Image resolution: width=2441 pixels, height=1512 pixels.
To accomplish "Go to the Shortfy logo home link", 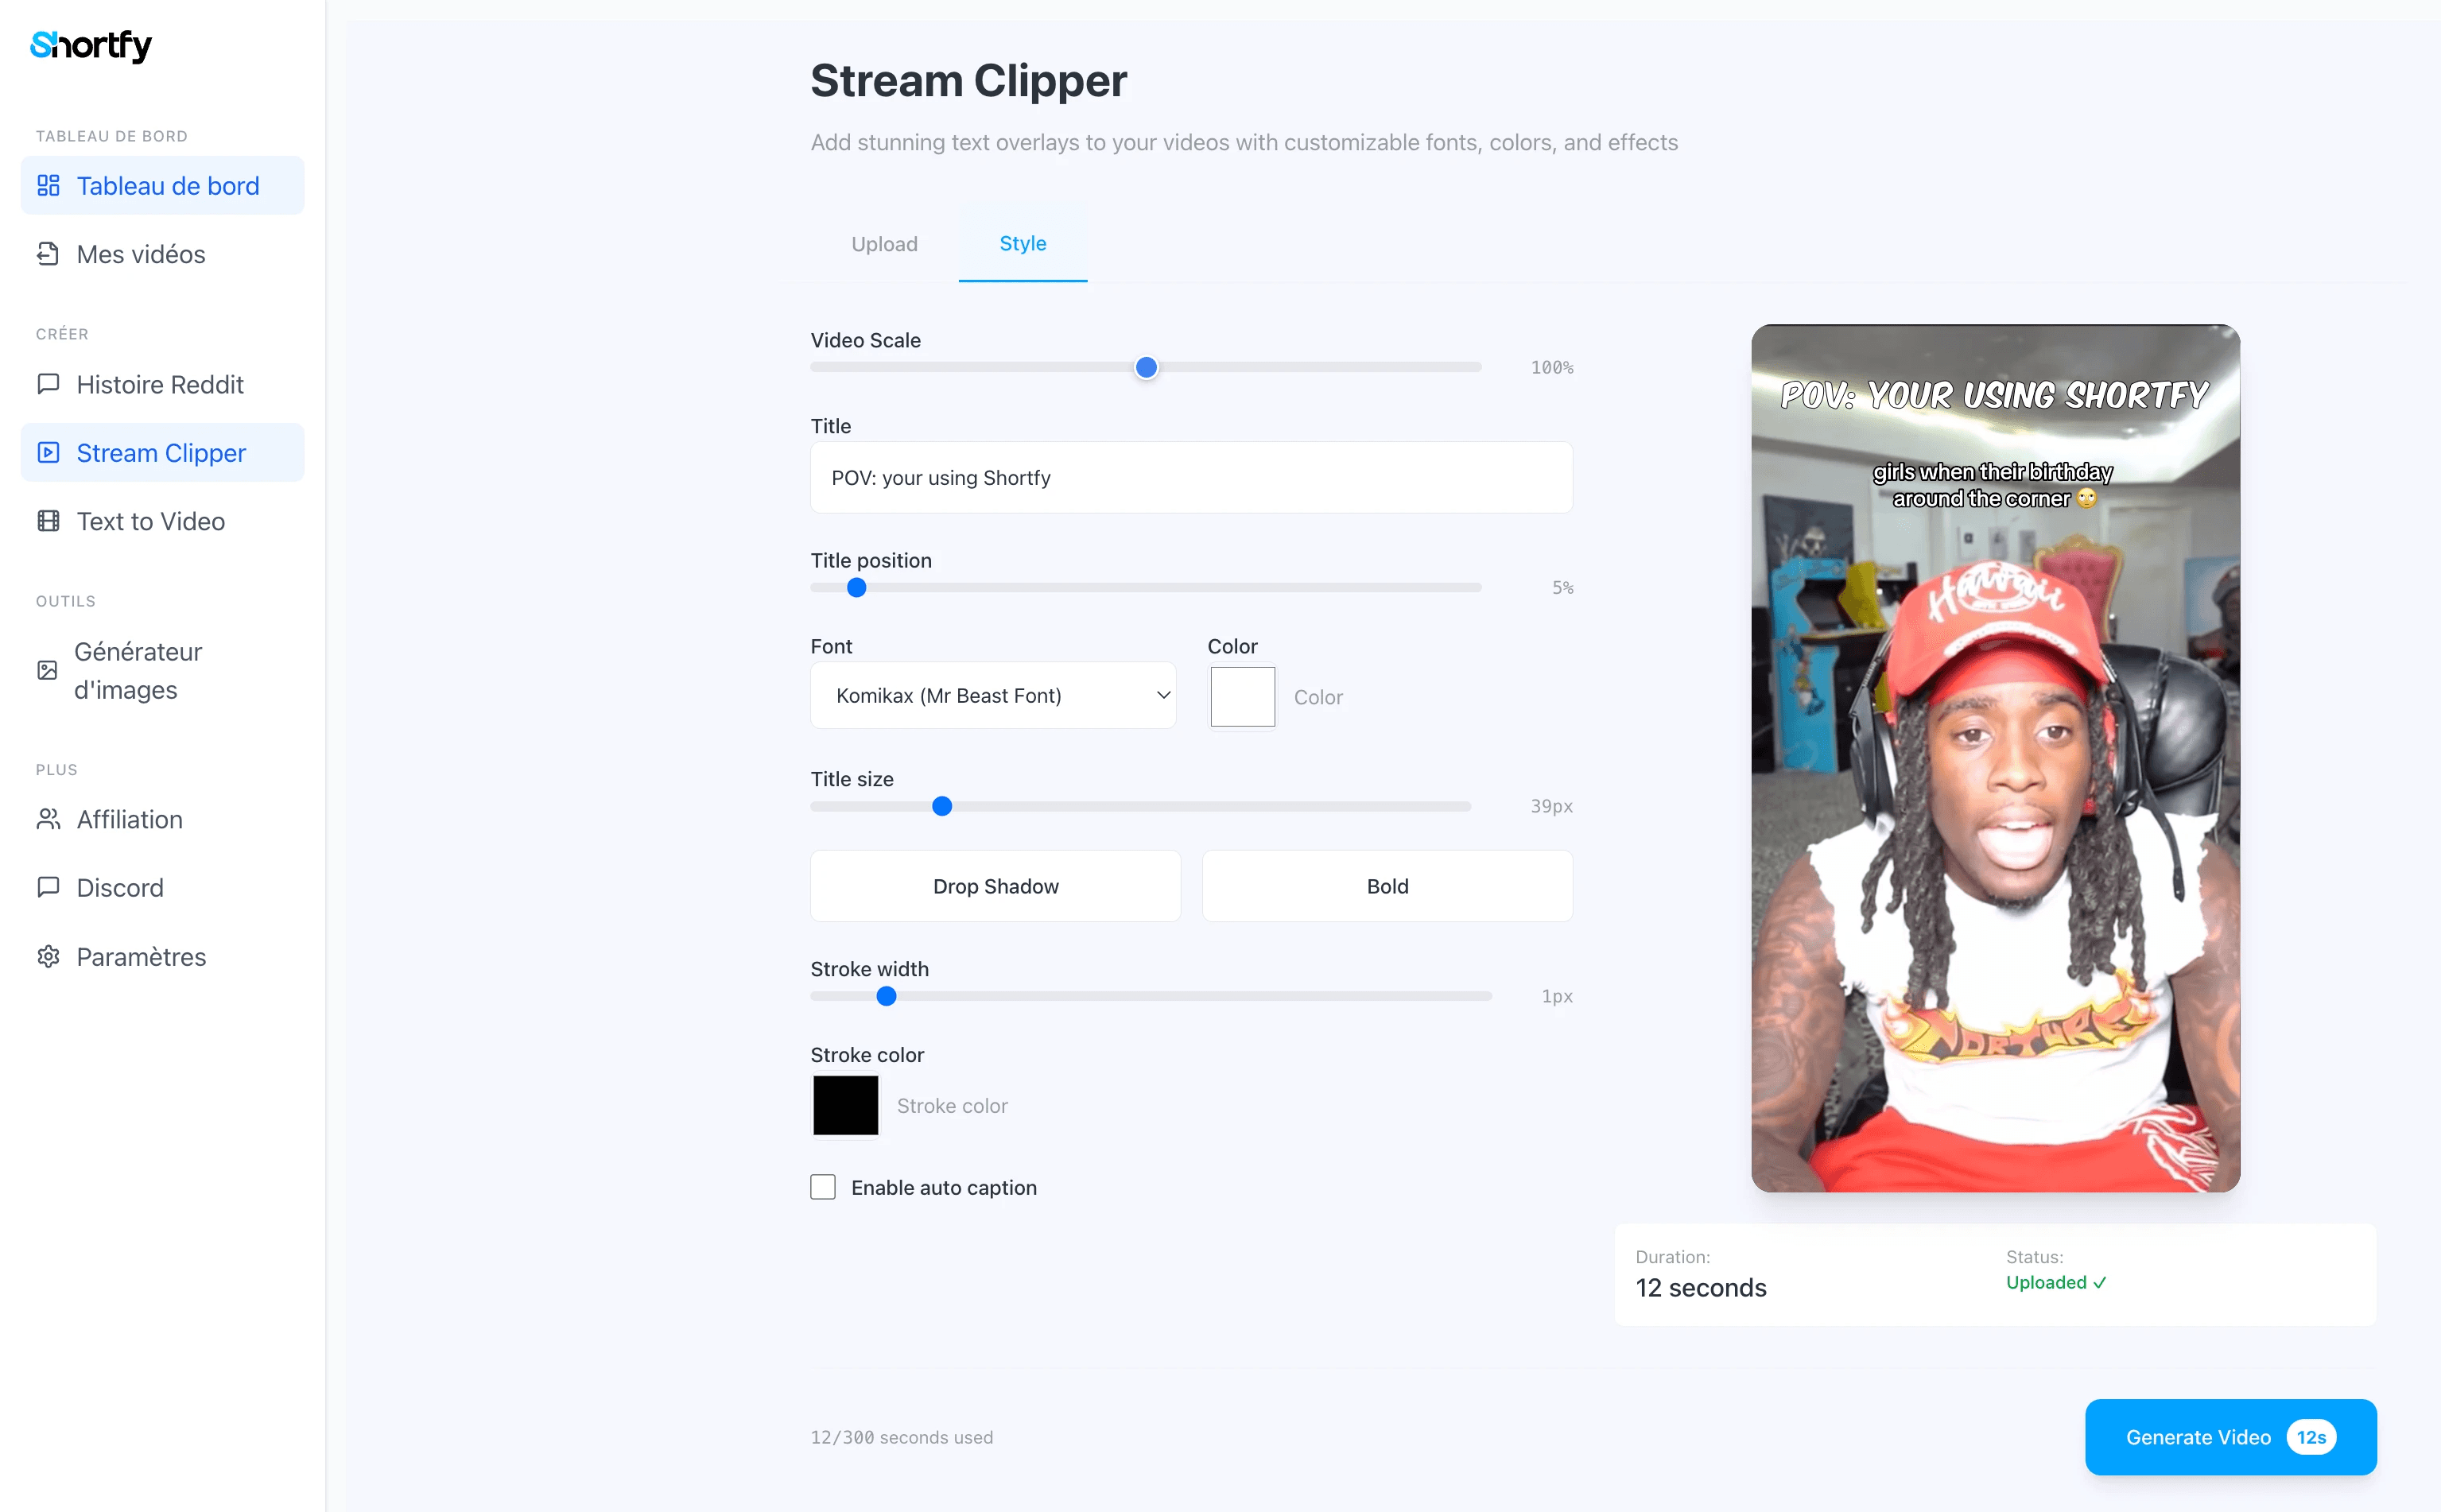I will pyautogui.click(x=91, y=45).
